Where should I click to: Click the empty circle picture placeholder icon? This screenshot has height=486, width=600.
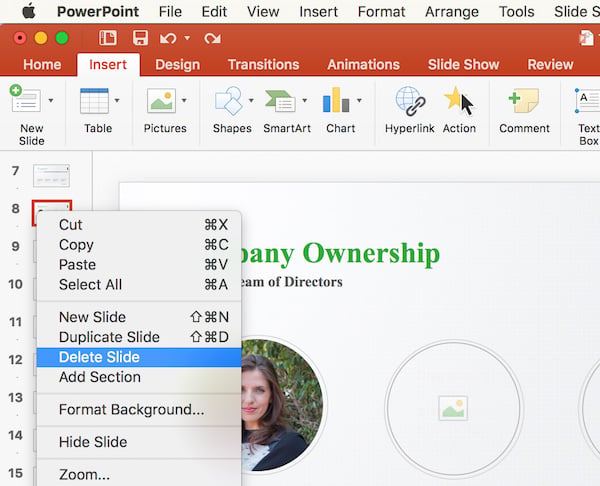[x=453, y=408]
